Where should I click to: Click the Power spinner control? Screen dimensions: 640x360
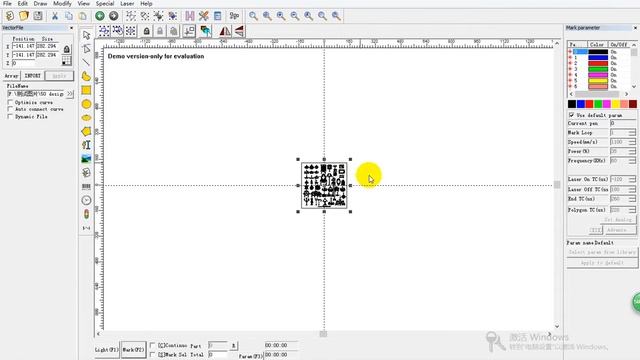point(632,151)
